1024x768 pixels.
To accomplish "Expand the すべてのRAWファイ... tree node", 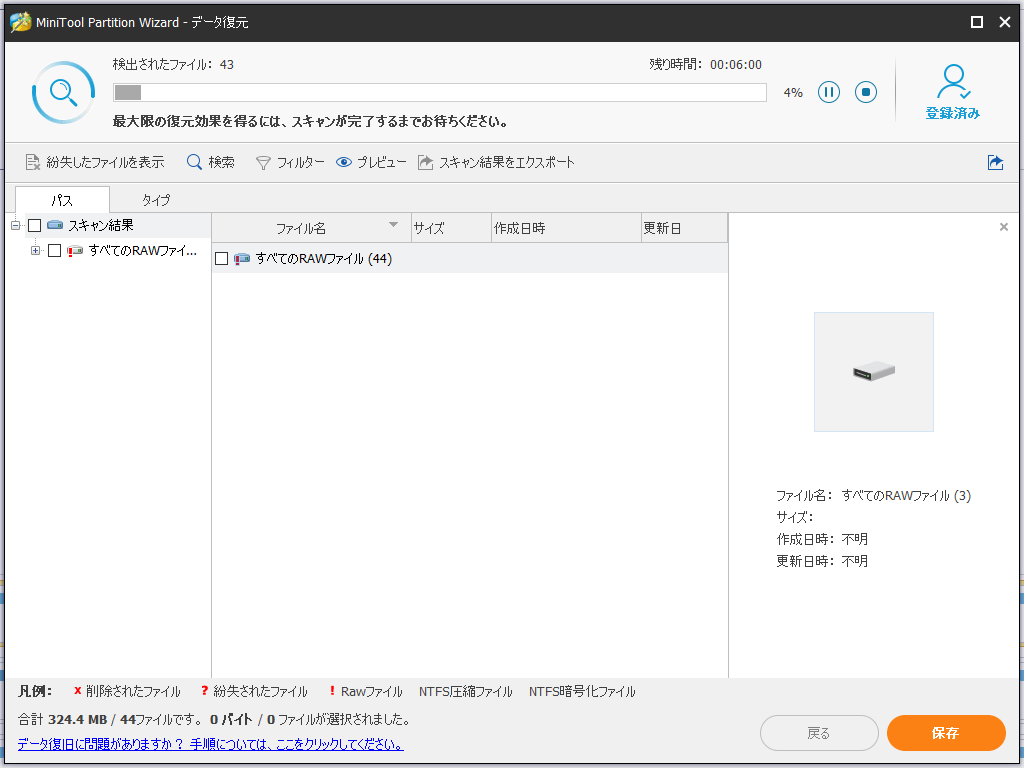I will (x=36, y=251).
